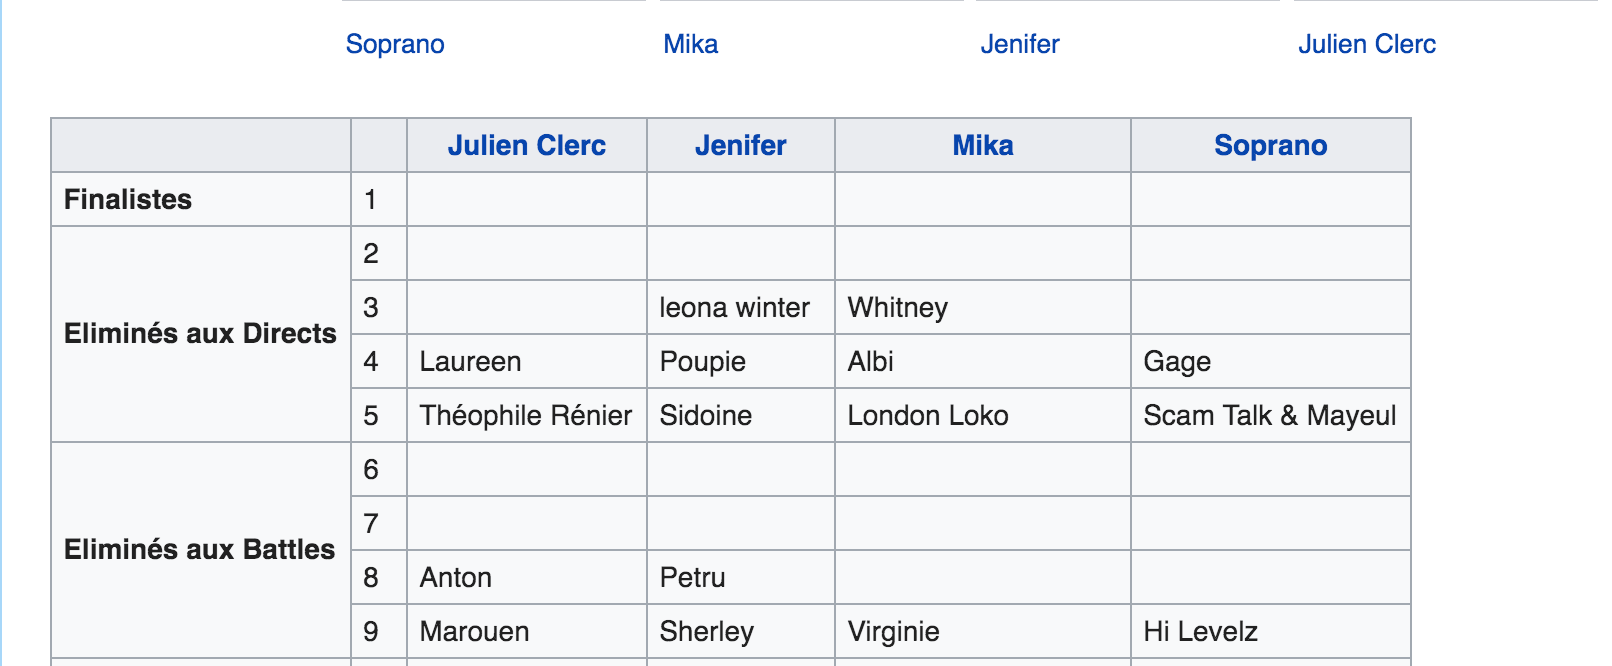Select the London Loko table cell

pyautogui.click(x=928, y=416)
